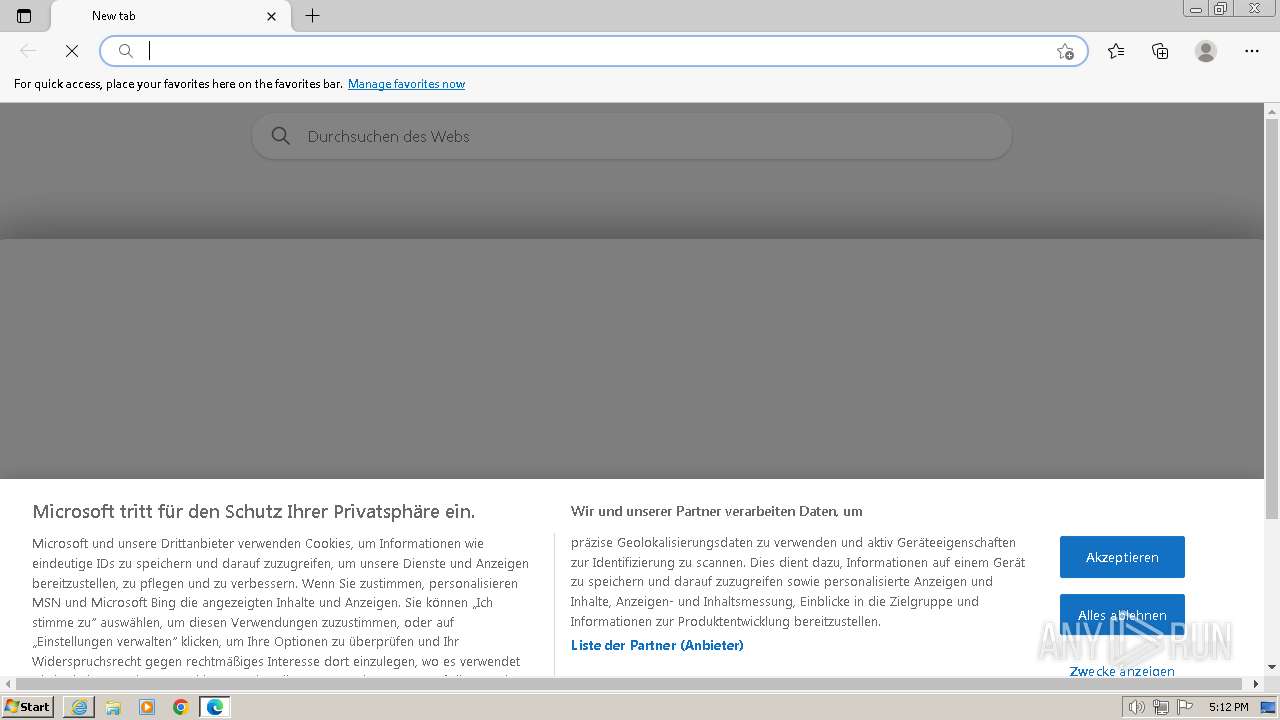Select Microsoft Edge taskbar icon
This screenshot has height=720, width=1280.
pyautogui.click(x=215, y=707)
